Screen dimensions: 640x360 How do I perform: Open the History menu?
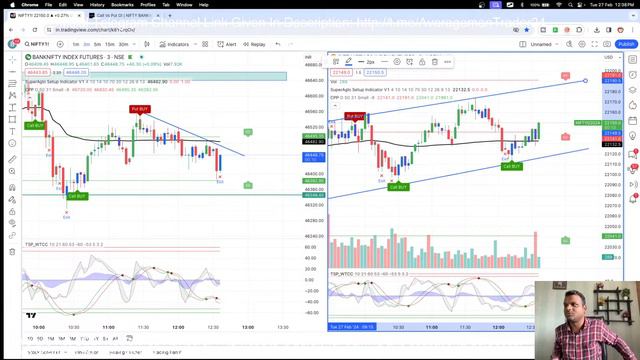click(97, 4)
